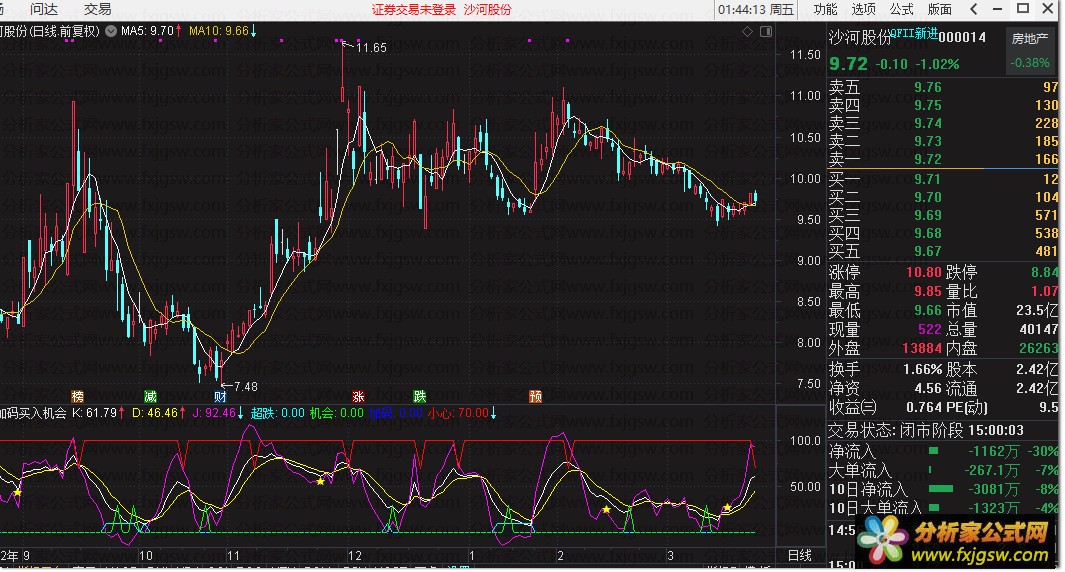
Task: Click the red 涨 marker icon
Action: 358,396
